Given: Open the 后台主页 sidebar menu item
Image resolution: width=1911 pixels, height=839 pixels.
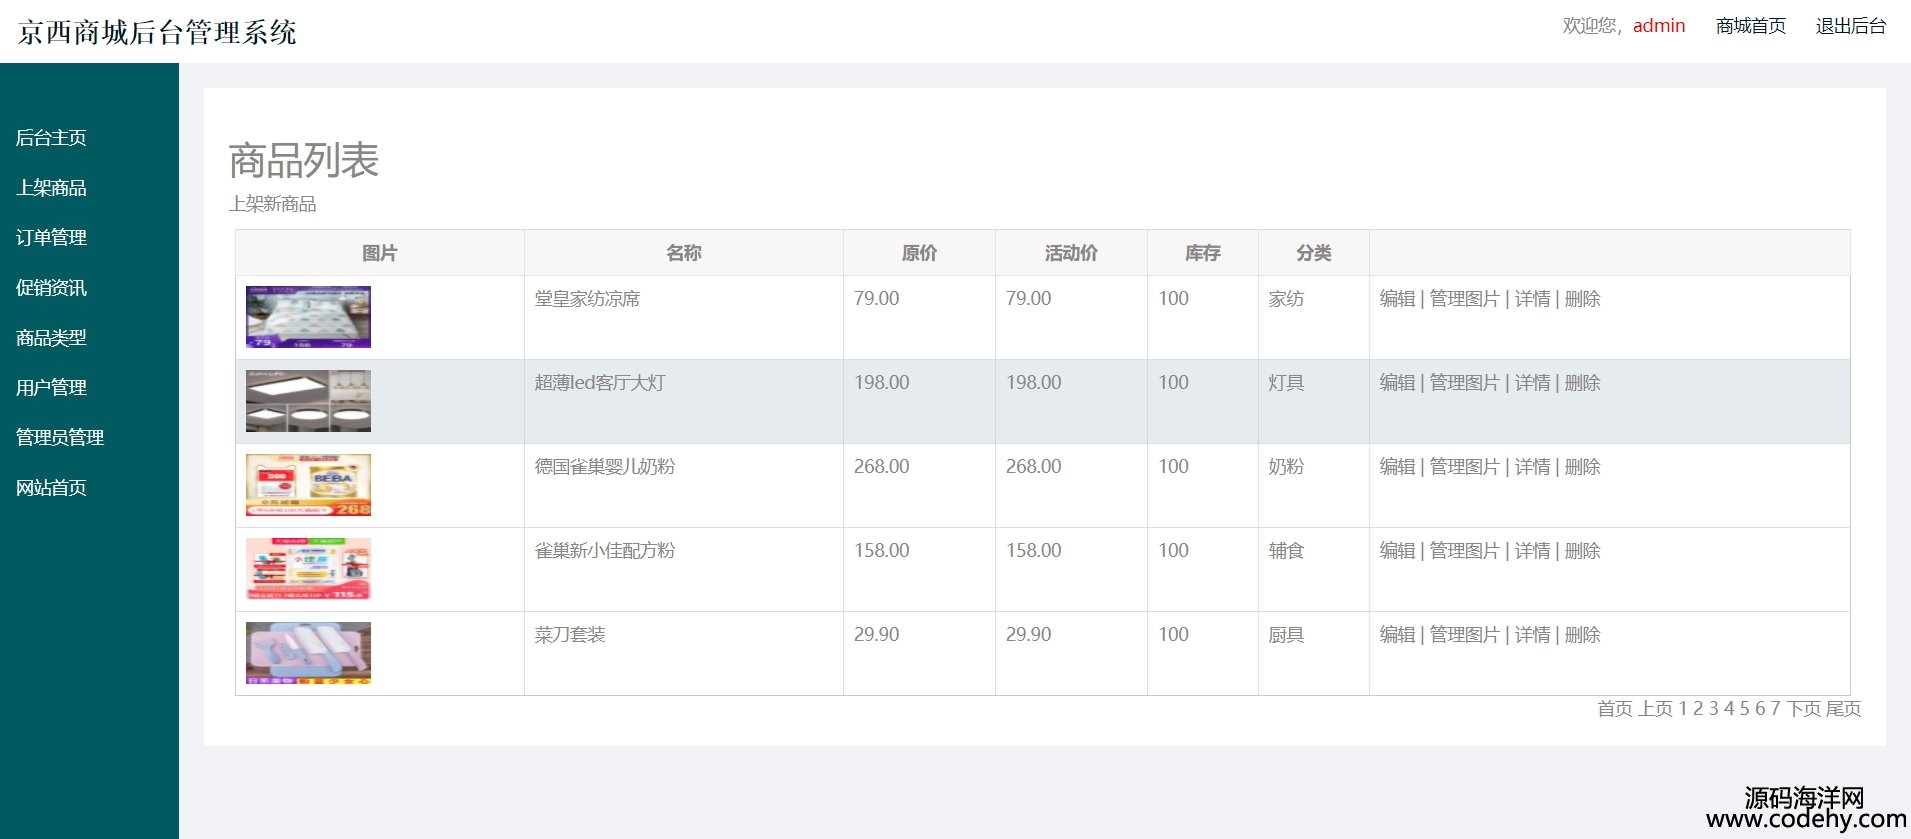Looking at the screenshot, I should (51, 138).
